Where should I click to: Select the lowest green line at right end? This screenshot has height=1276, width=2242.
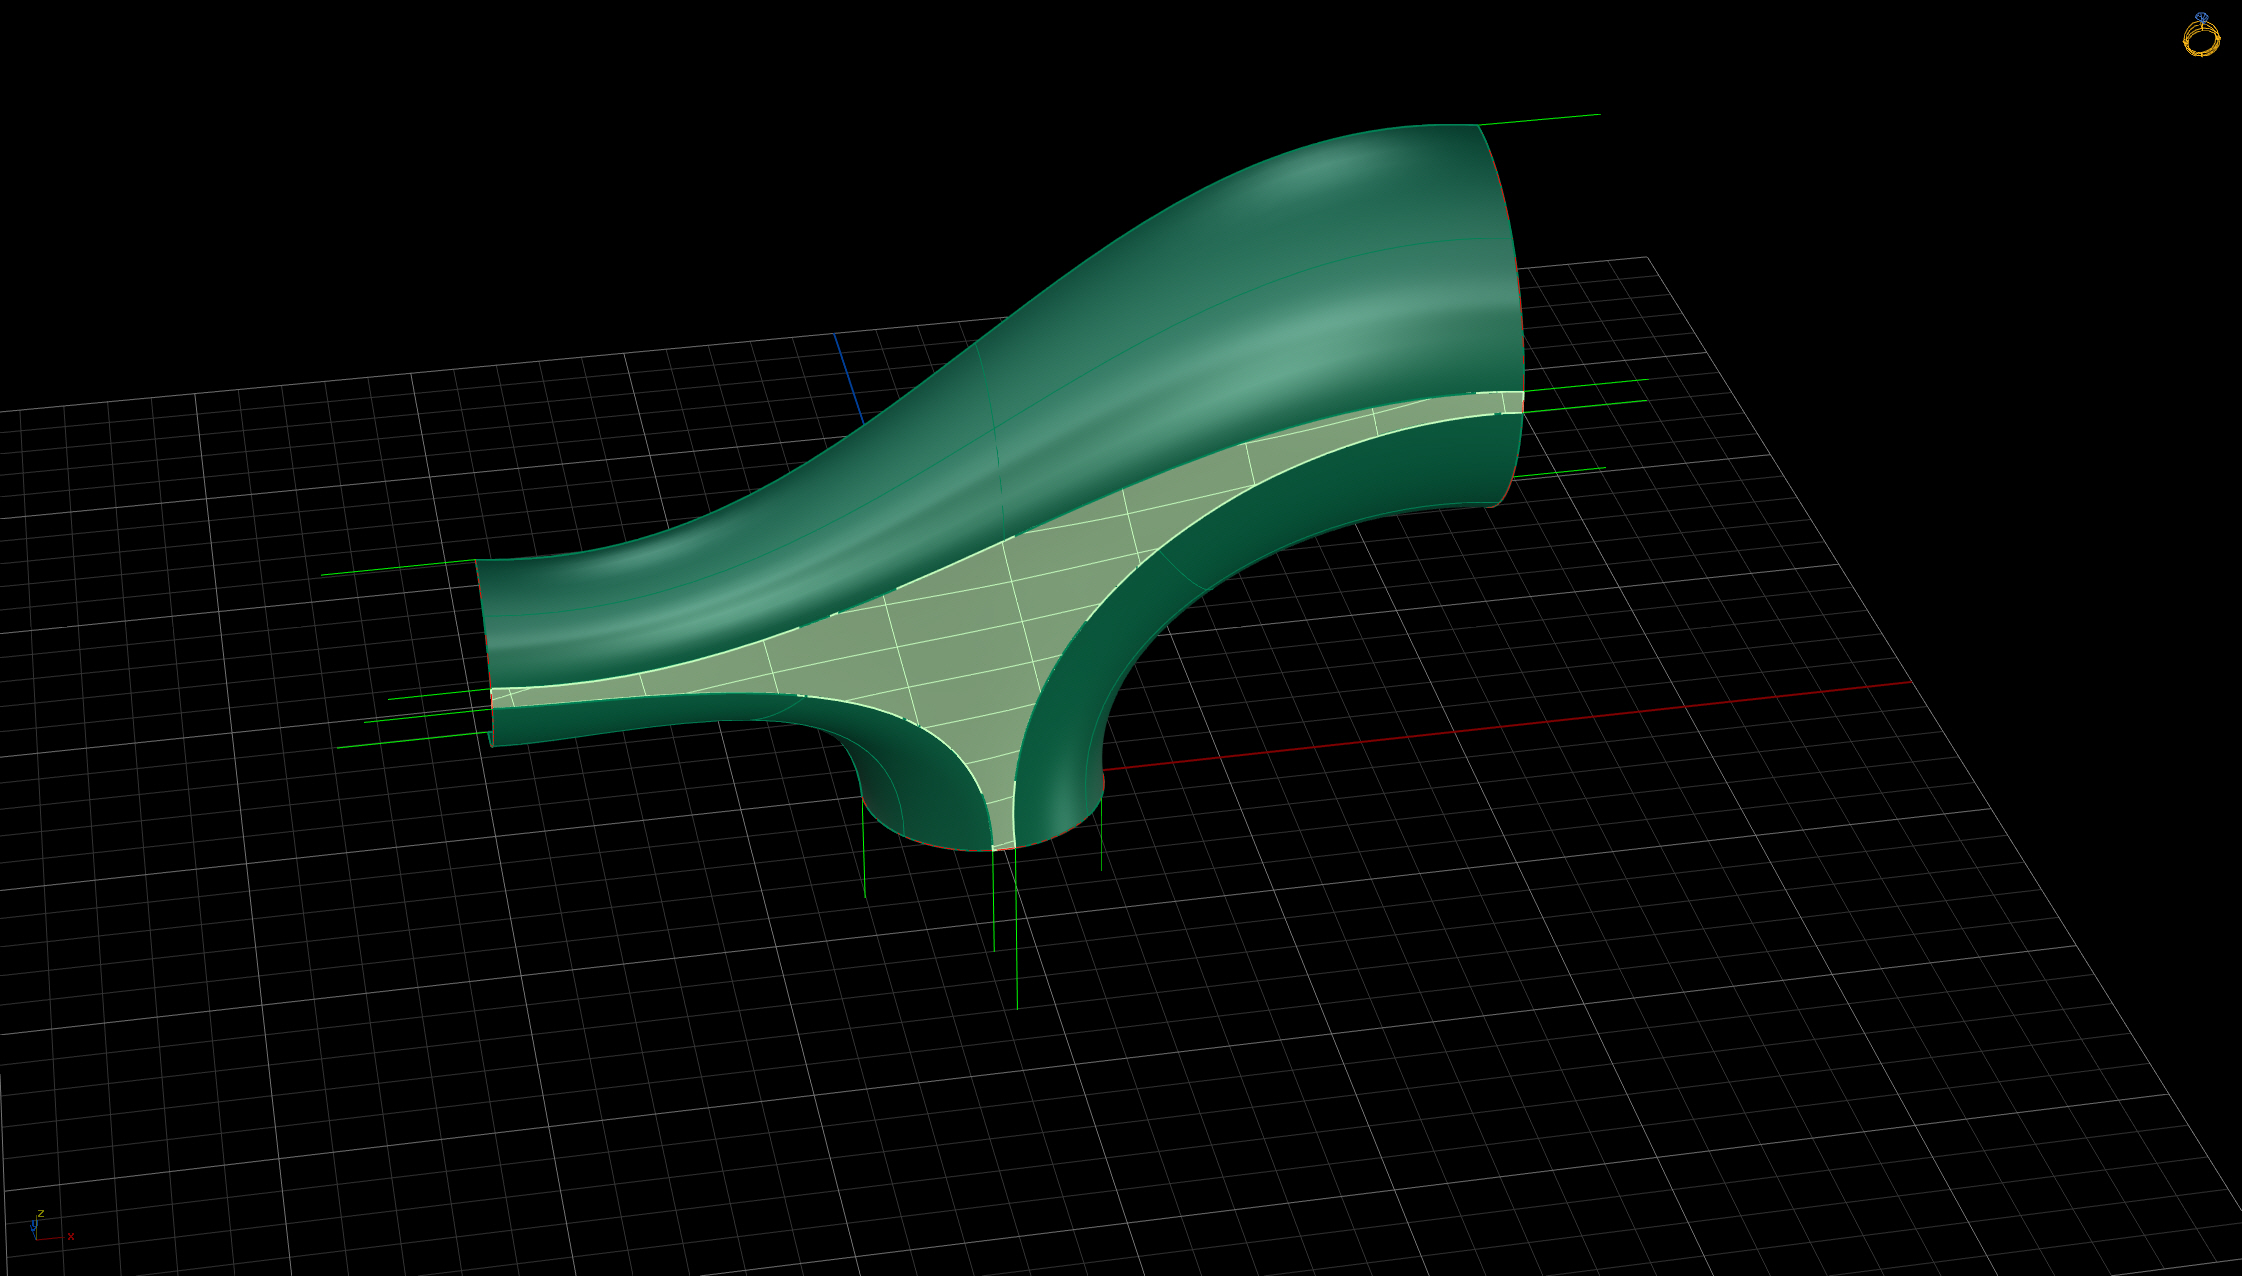coord(1558,473)
